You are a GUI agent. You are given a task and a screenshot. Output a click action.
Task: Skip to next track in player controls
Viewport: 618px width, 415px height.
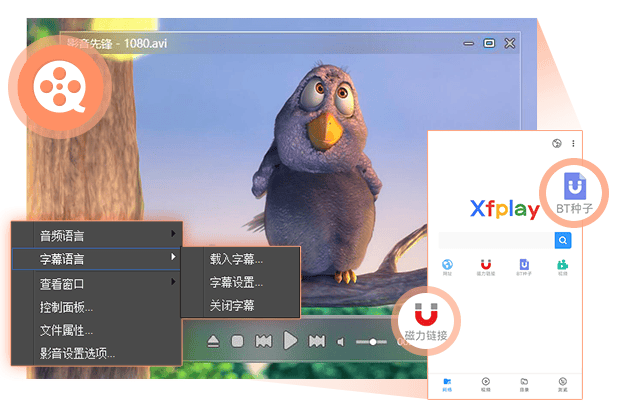click(x=317, y=341)
